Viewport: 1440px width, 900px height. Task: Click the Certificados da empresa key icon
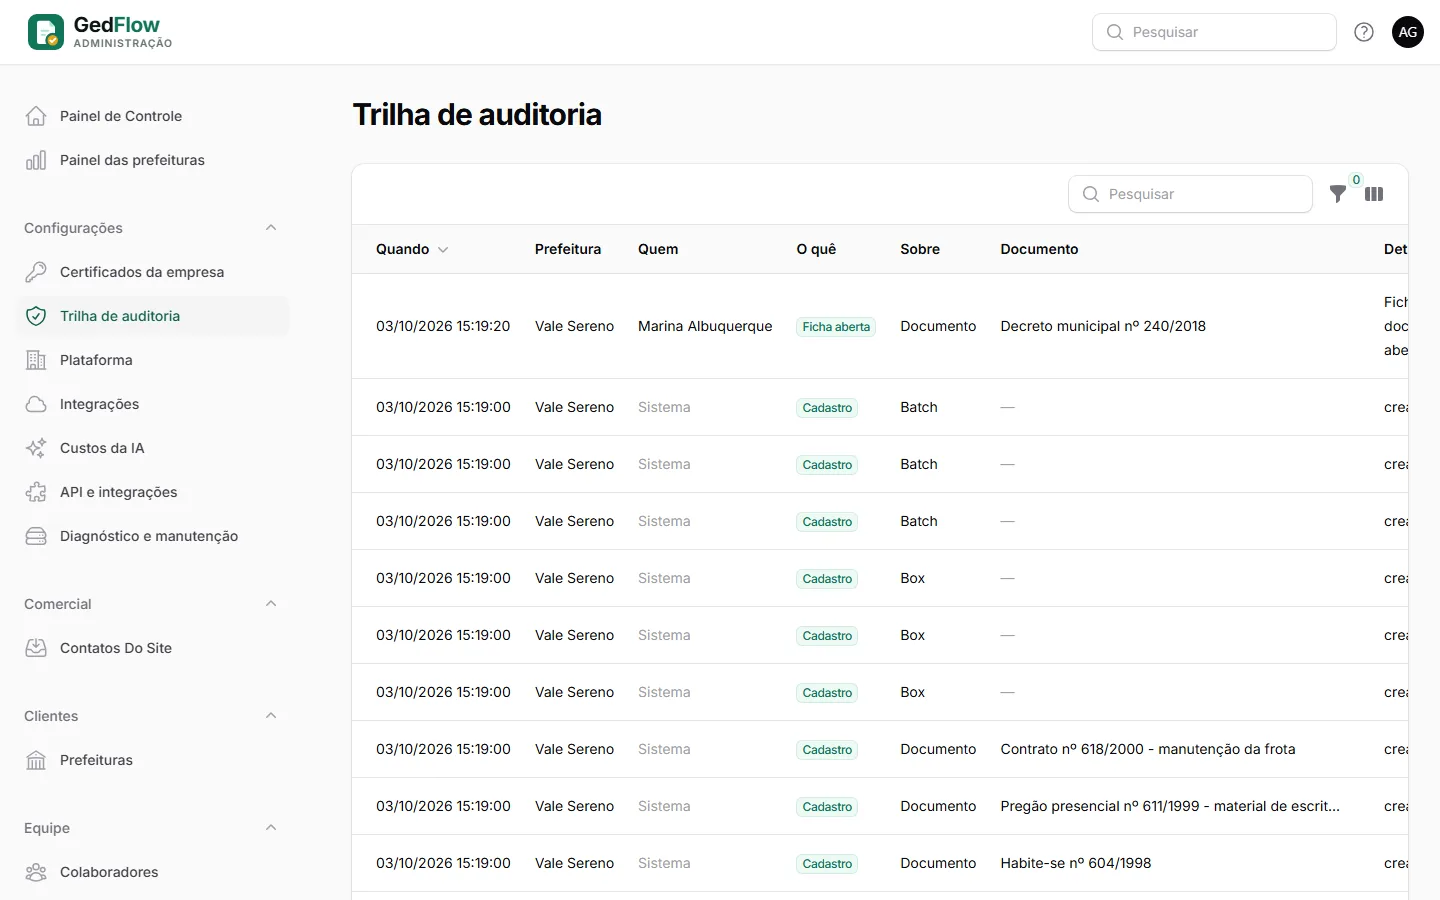[x=36, y=272]
